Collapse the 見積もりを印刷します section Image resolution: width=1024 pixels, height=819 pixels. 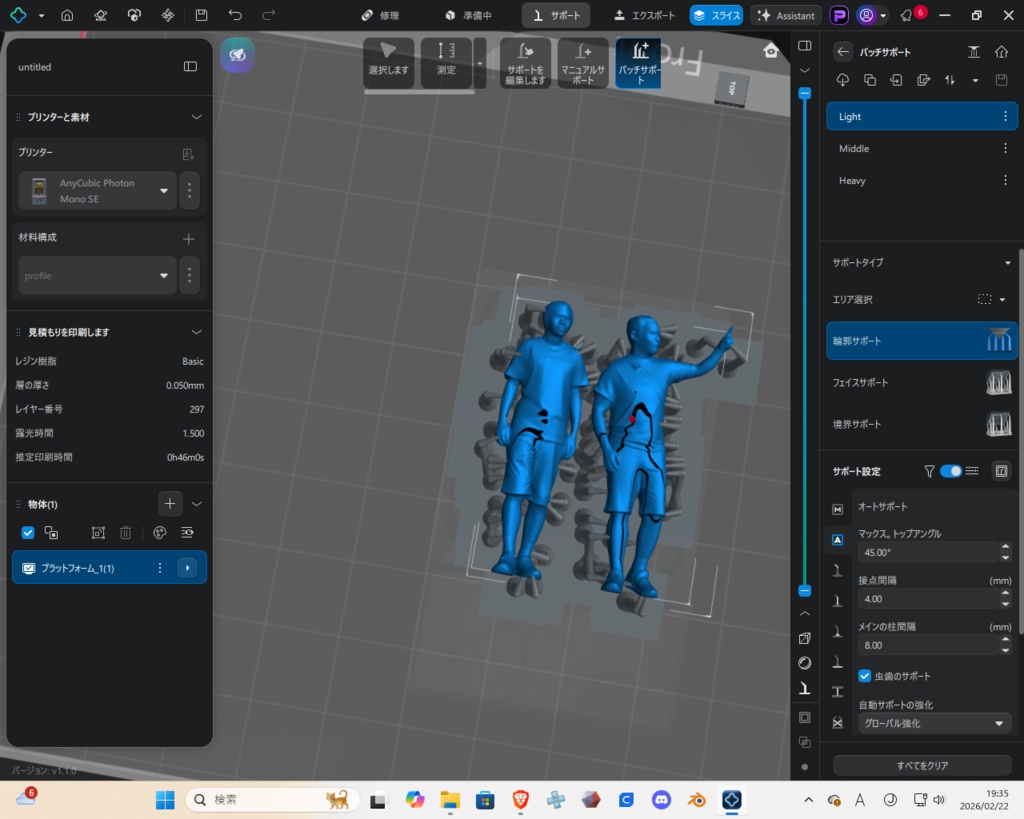tap(196, 332)
